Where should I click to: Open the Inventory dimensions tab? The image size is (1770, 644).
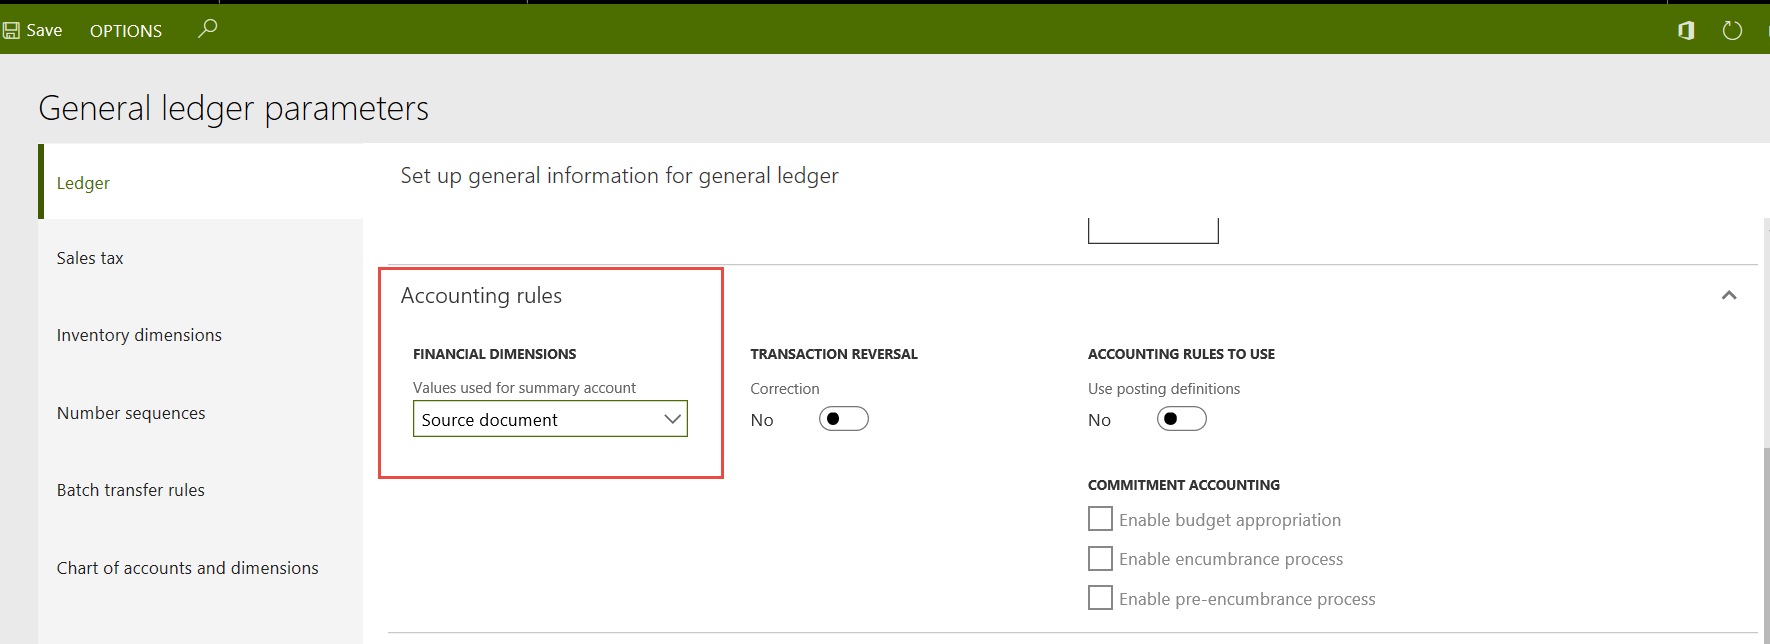[139, 335]
